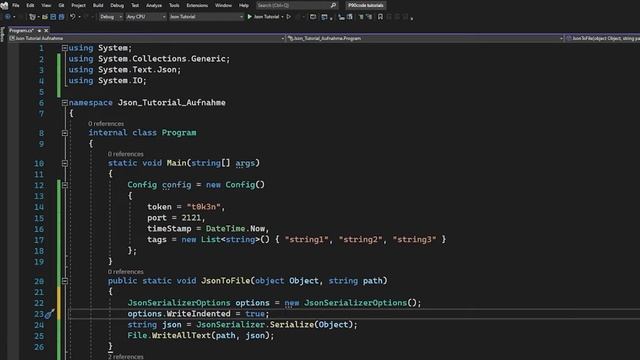Click the magnifier icon in search box
The height and width of the screenshot is (360, 640).
(x=333, y=5)
